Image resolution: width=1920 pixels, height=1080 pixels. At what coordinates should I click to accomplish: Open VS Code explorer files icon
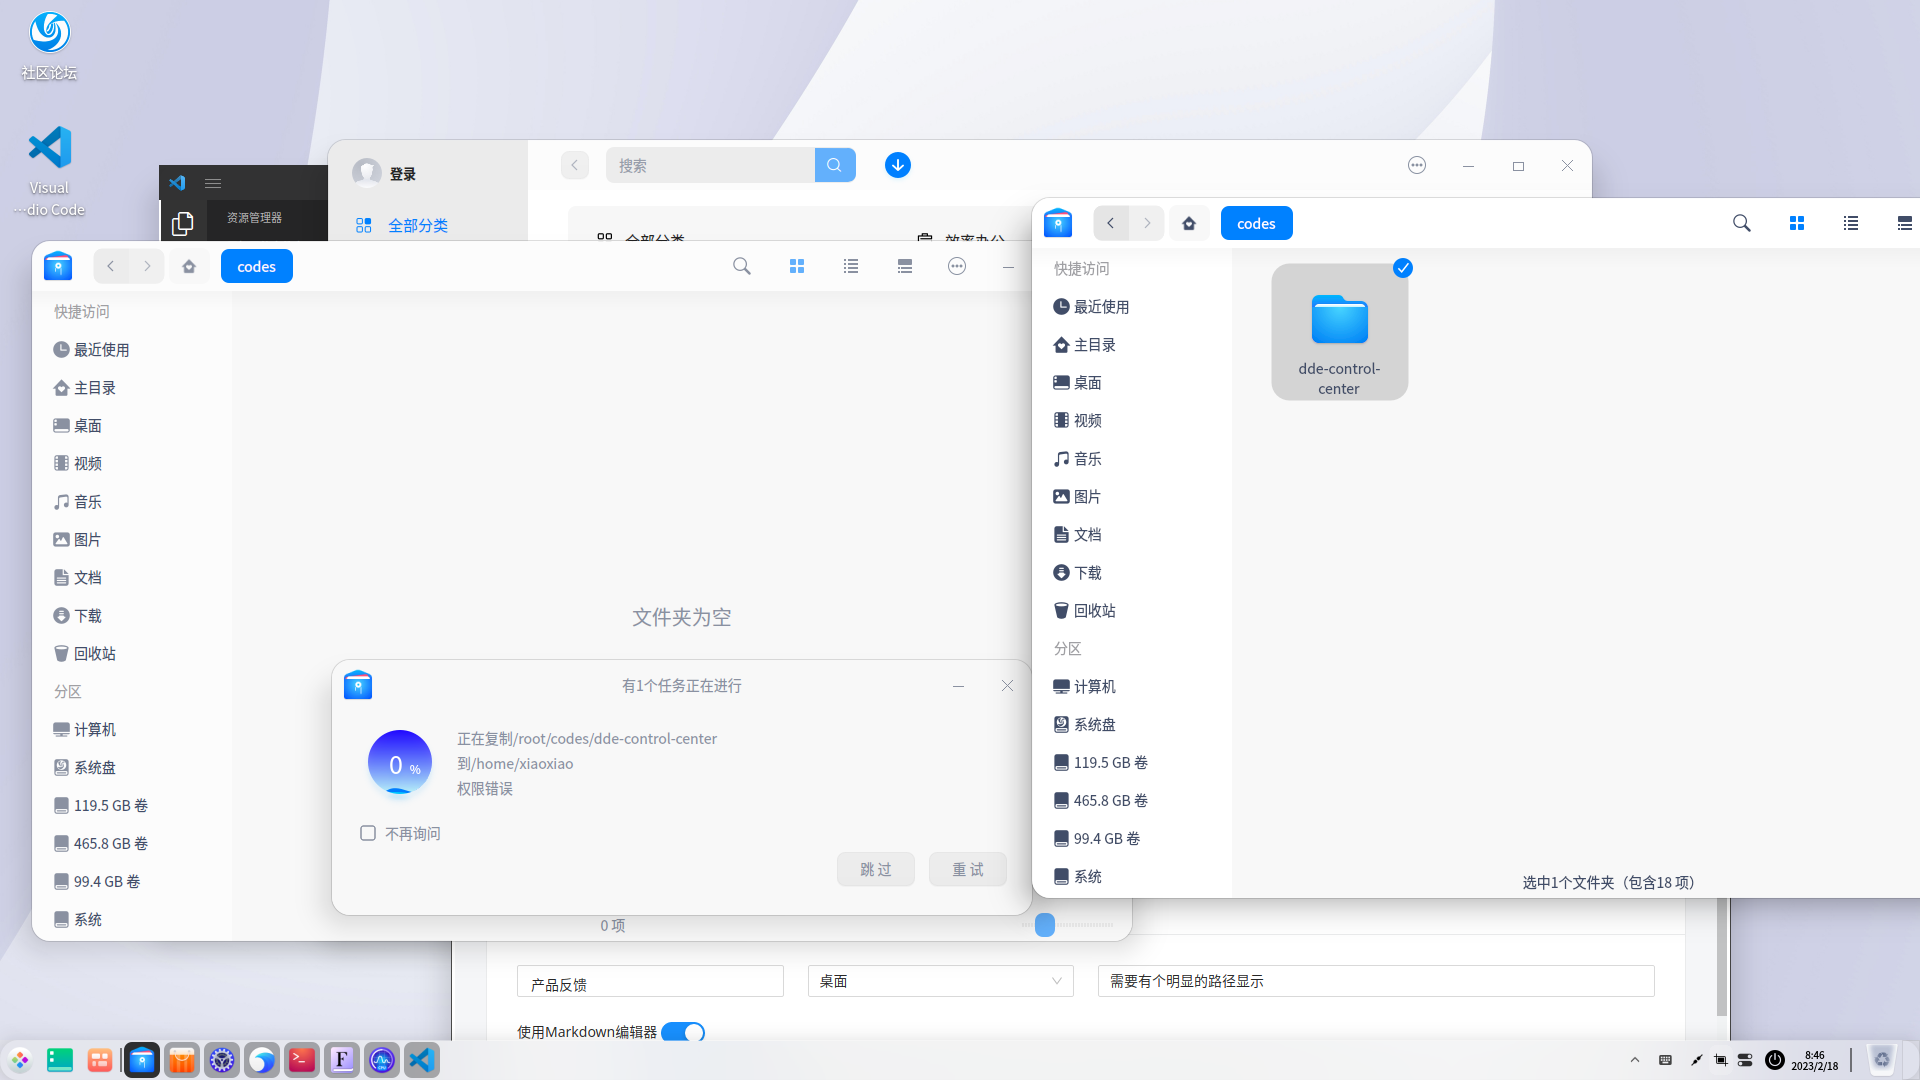pos(182,224)
